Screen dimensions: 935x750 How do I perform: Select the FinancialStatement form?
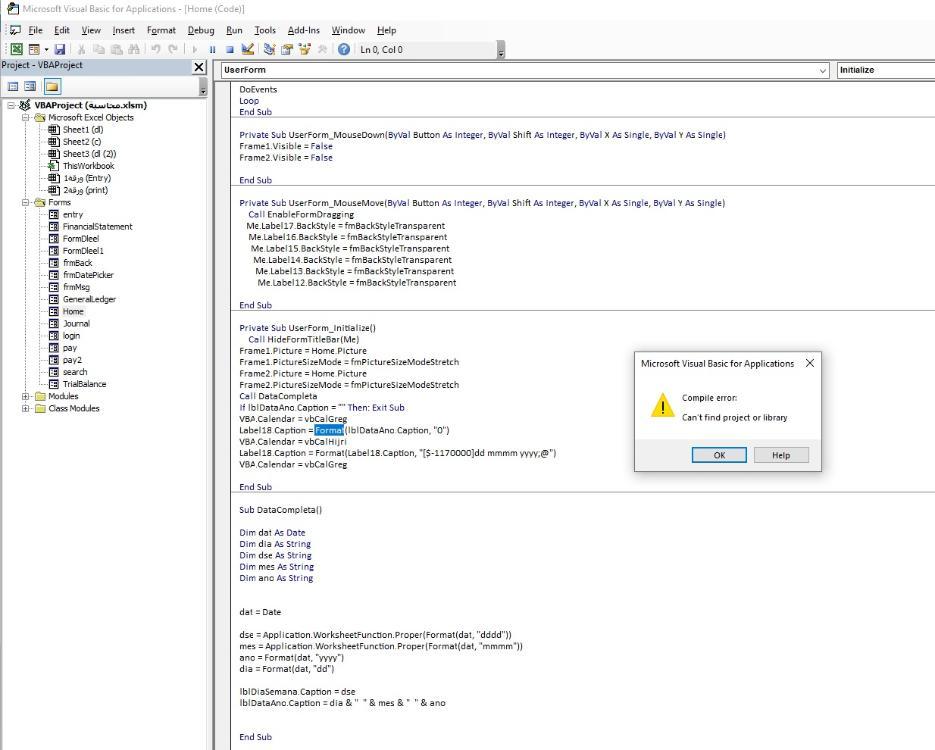tap(98, 227)
